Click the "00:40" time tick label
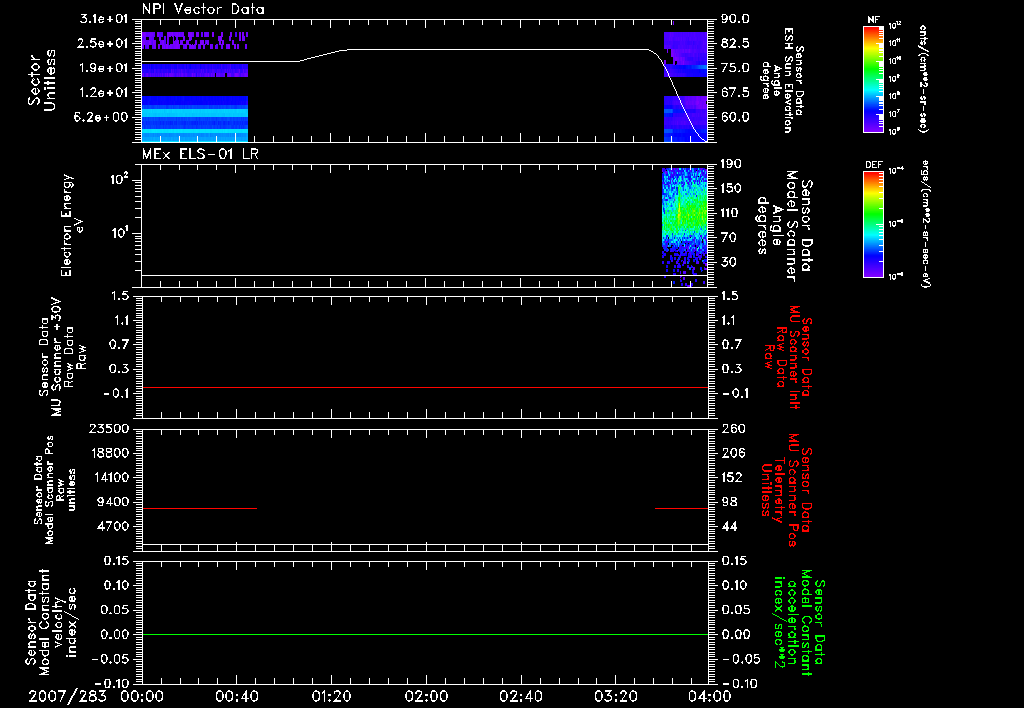Image resolution: width=1024 pixels, height=708 pixels. coord(236,696)
